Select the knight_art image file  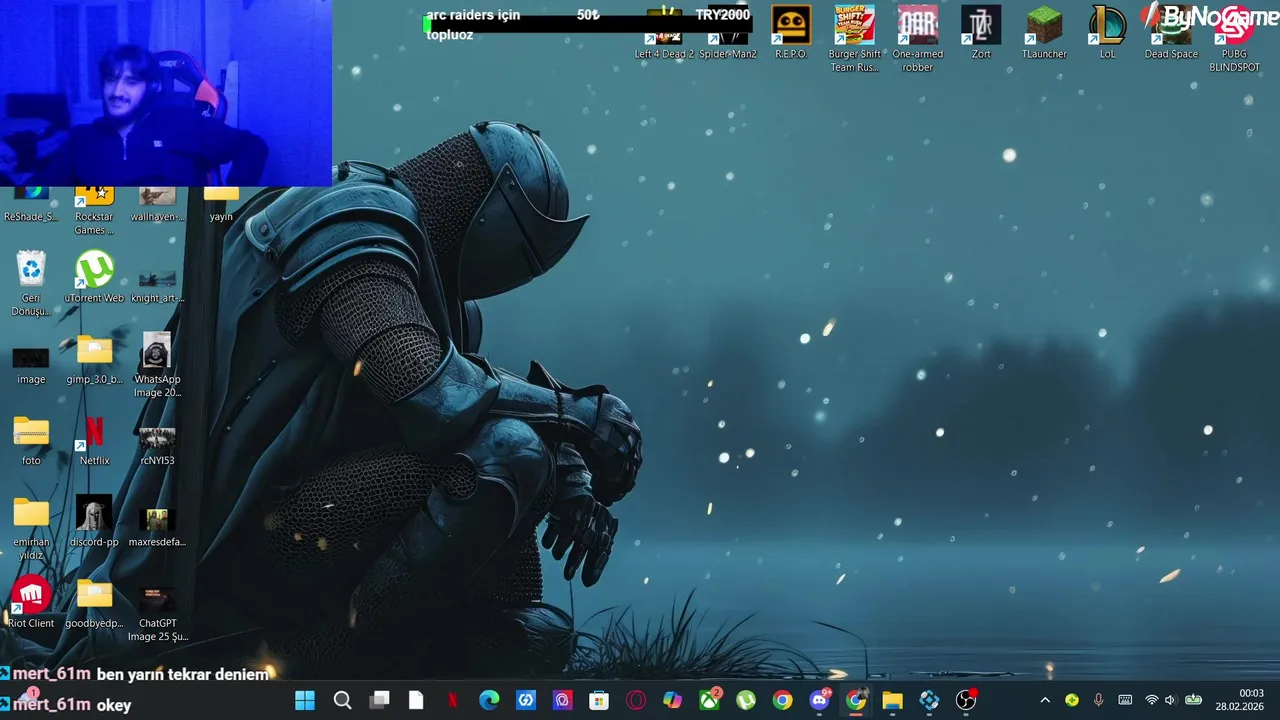157,283
